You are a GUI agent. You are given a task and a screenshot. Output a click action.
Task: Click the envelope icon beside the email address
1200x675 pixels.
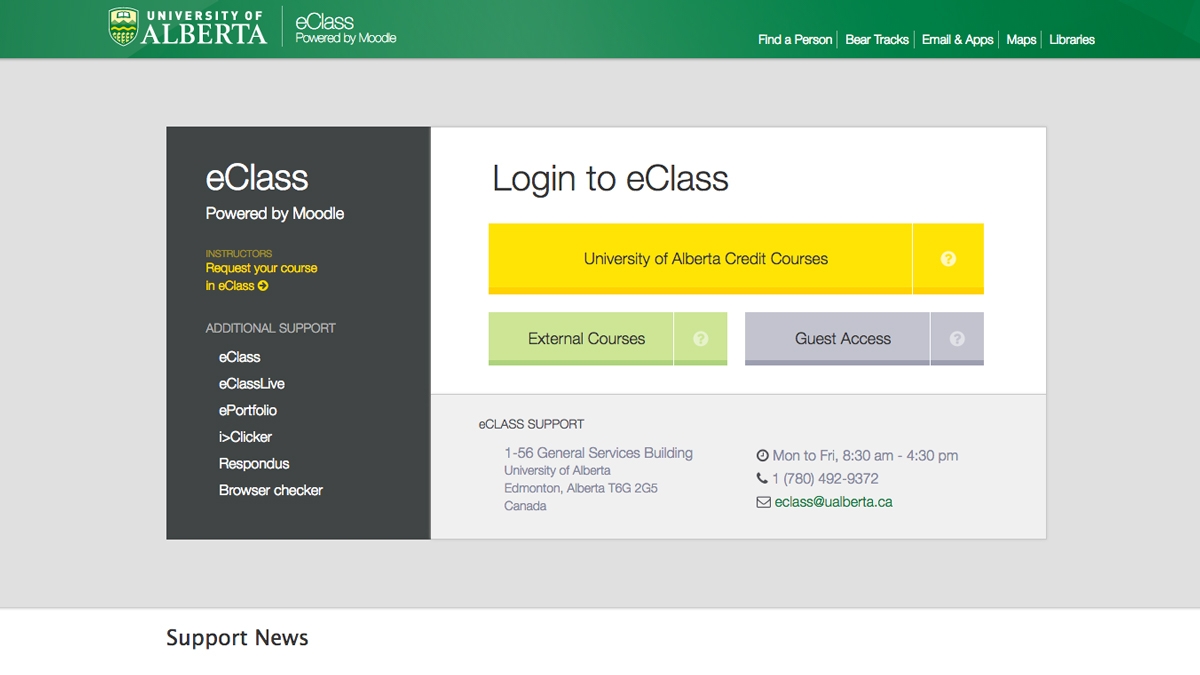pyautogui.click(x=765, y=503)
